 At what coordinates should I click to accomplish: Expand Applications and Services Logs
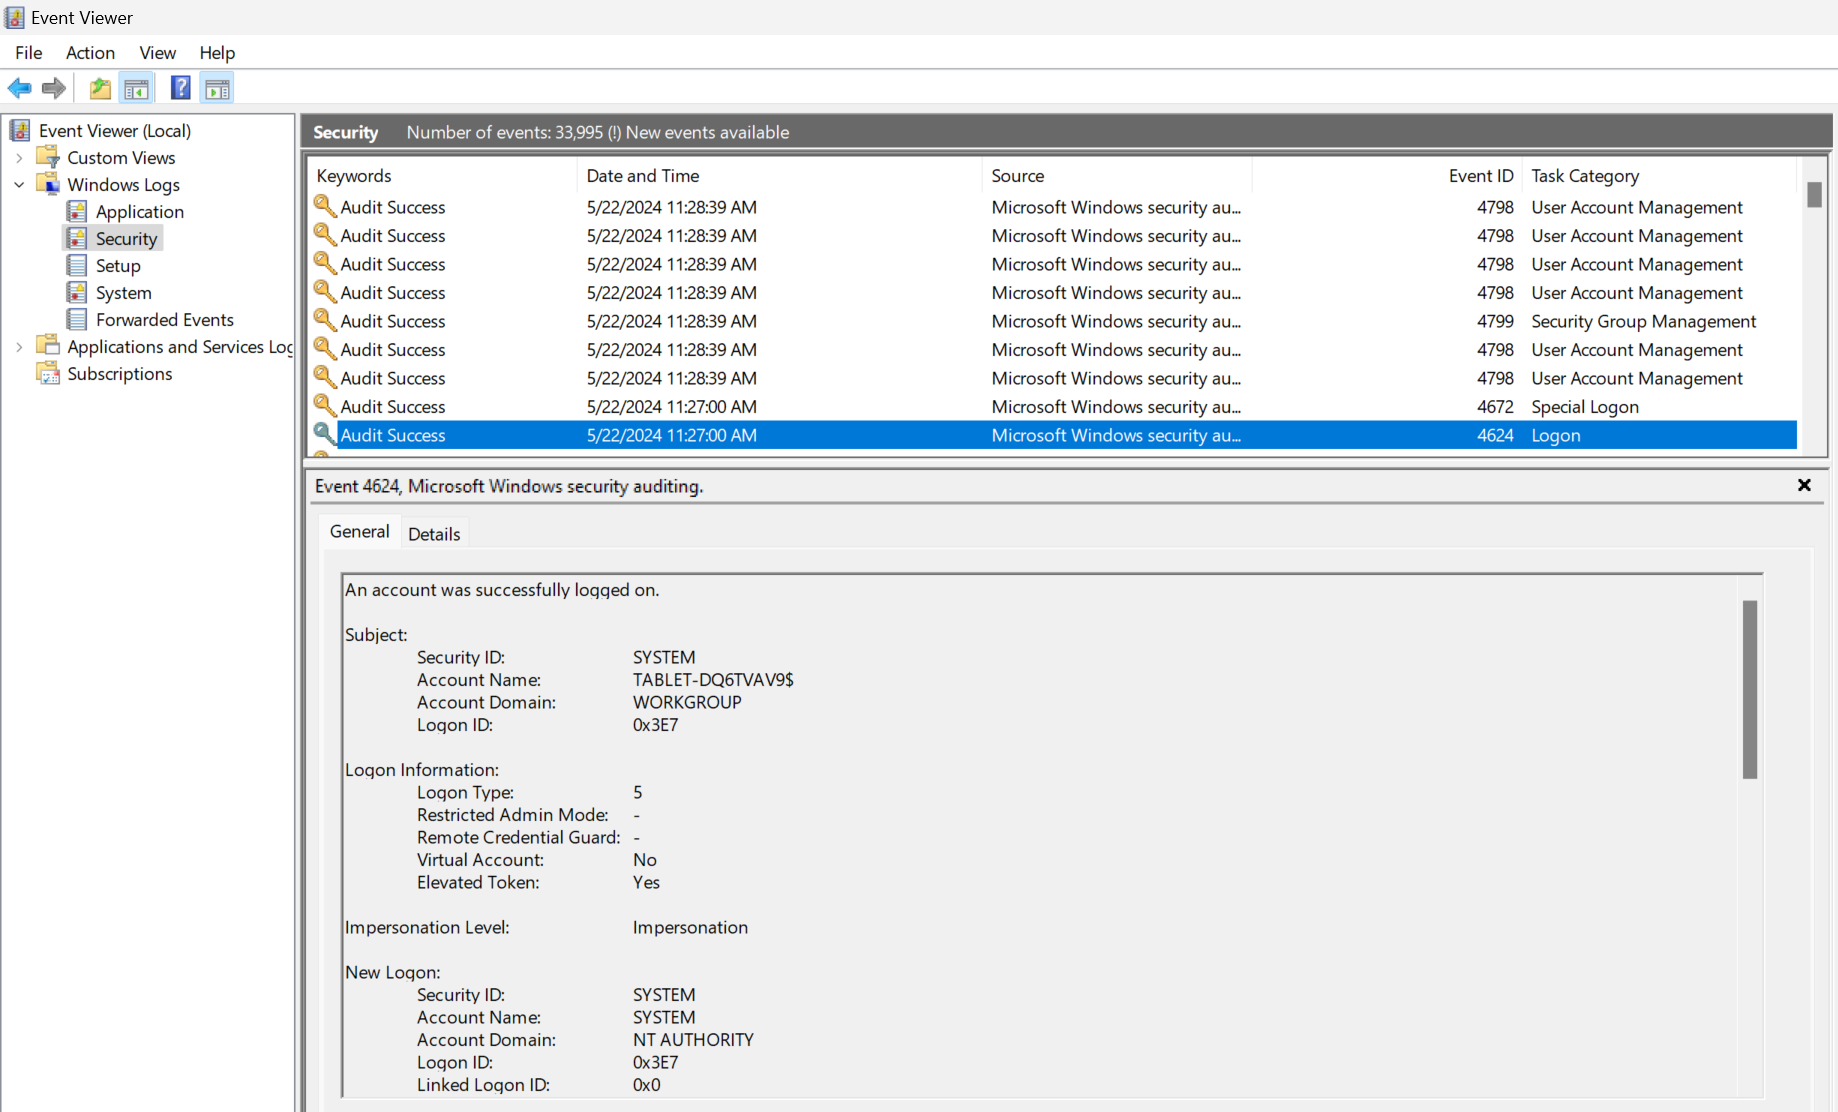pos(19,346)
